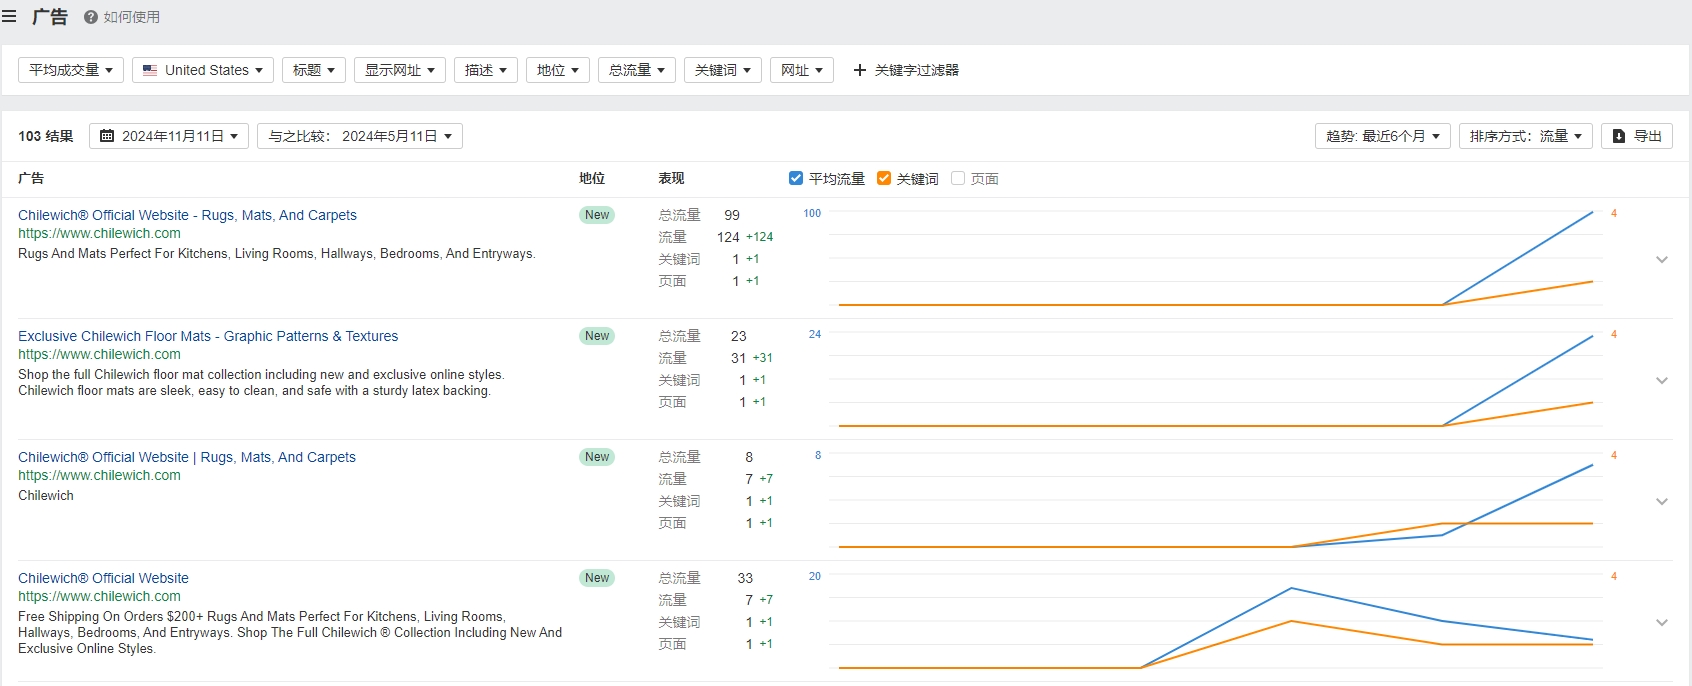Open the 地位 filter dropdown

pos(558,70)
